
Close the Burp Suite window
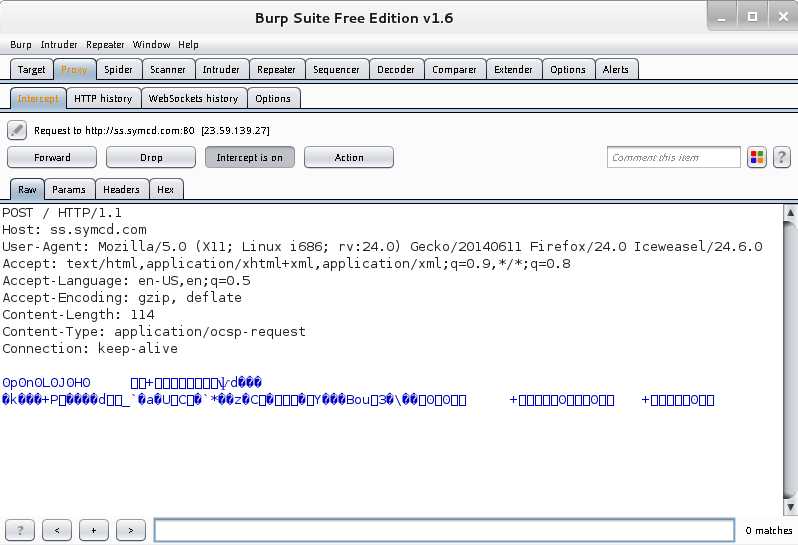783,17
